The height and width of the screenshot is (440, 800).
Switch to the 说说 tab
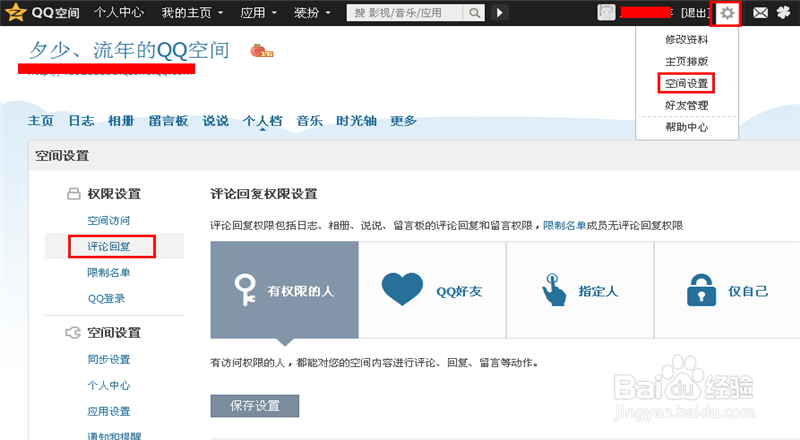click(x=215, y=121)
